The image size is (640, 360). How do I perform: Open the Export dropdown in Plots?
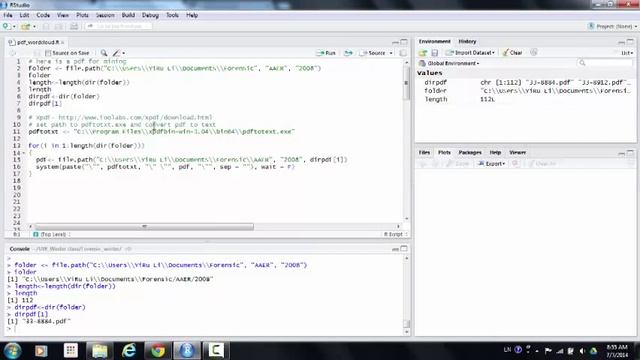(x=491, y=164)
